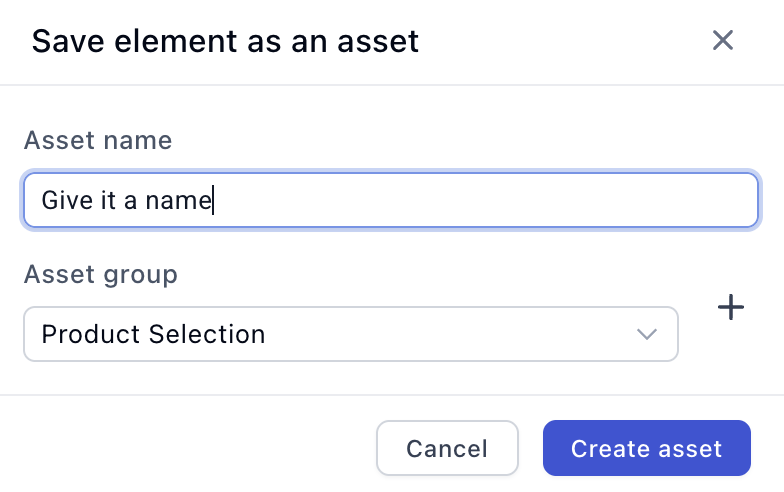This screenshot has width=784, height=492.
Task: Open the Product Selection dropdown
Action: (x=350, y=334)
